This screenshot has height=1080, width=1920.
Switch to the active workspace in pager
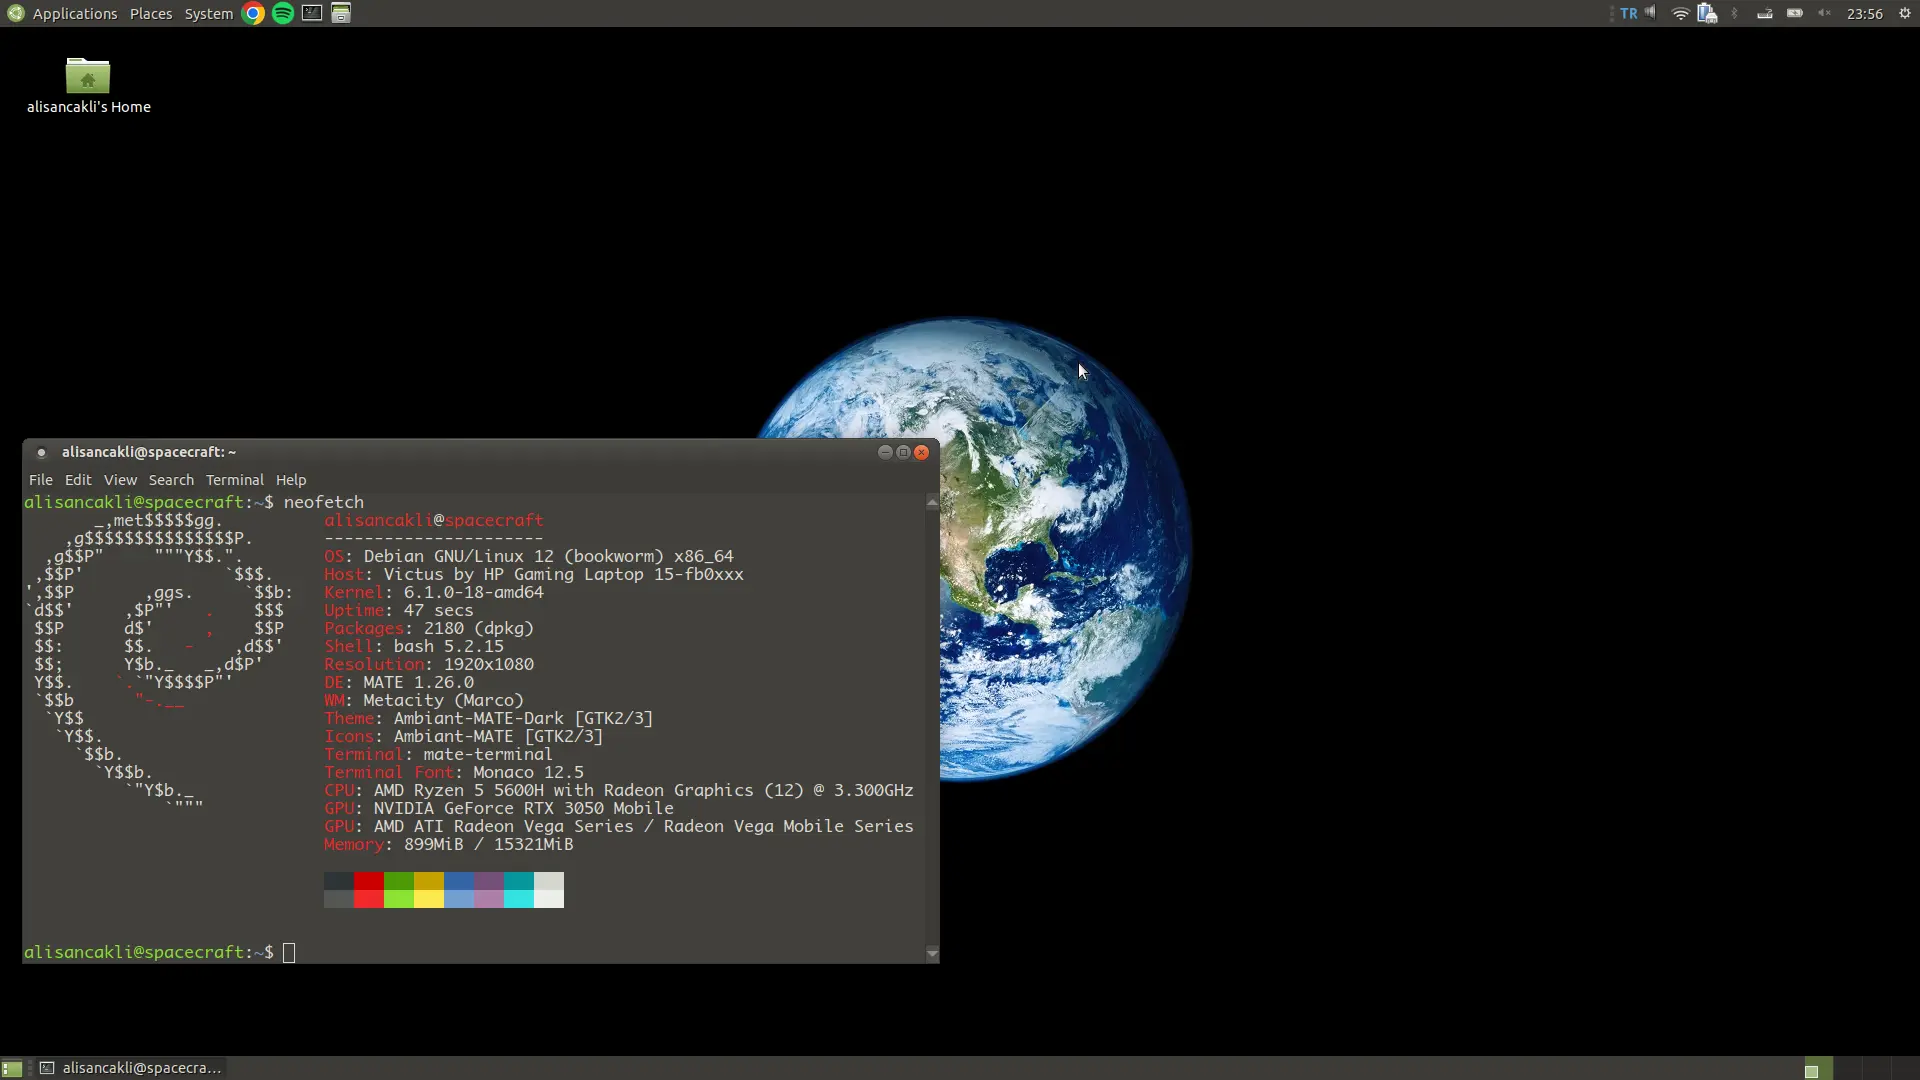pos(1818,1068)
